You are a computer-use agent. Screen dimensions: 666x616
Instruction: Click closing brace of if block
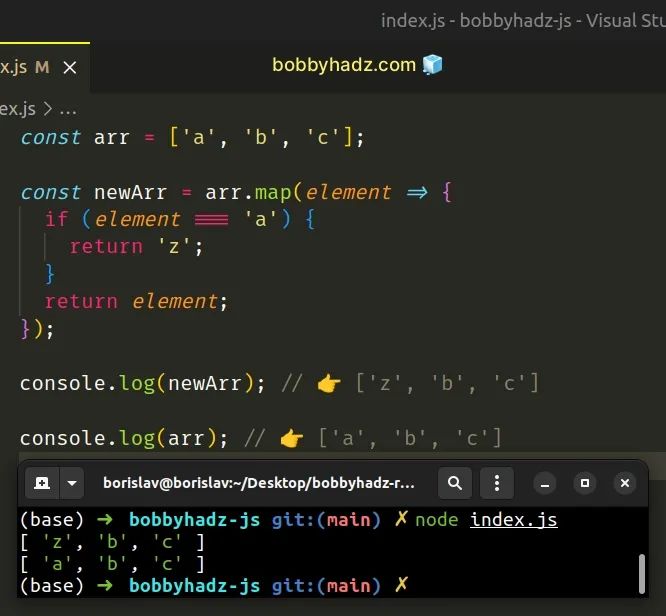coord(50,274)
